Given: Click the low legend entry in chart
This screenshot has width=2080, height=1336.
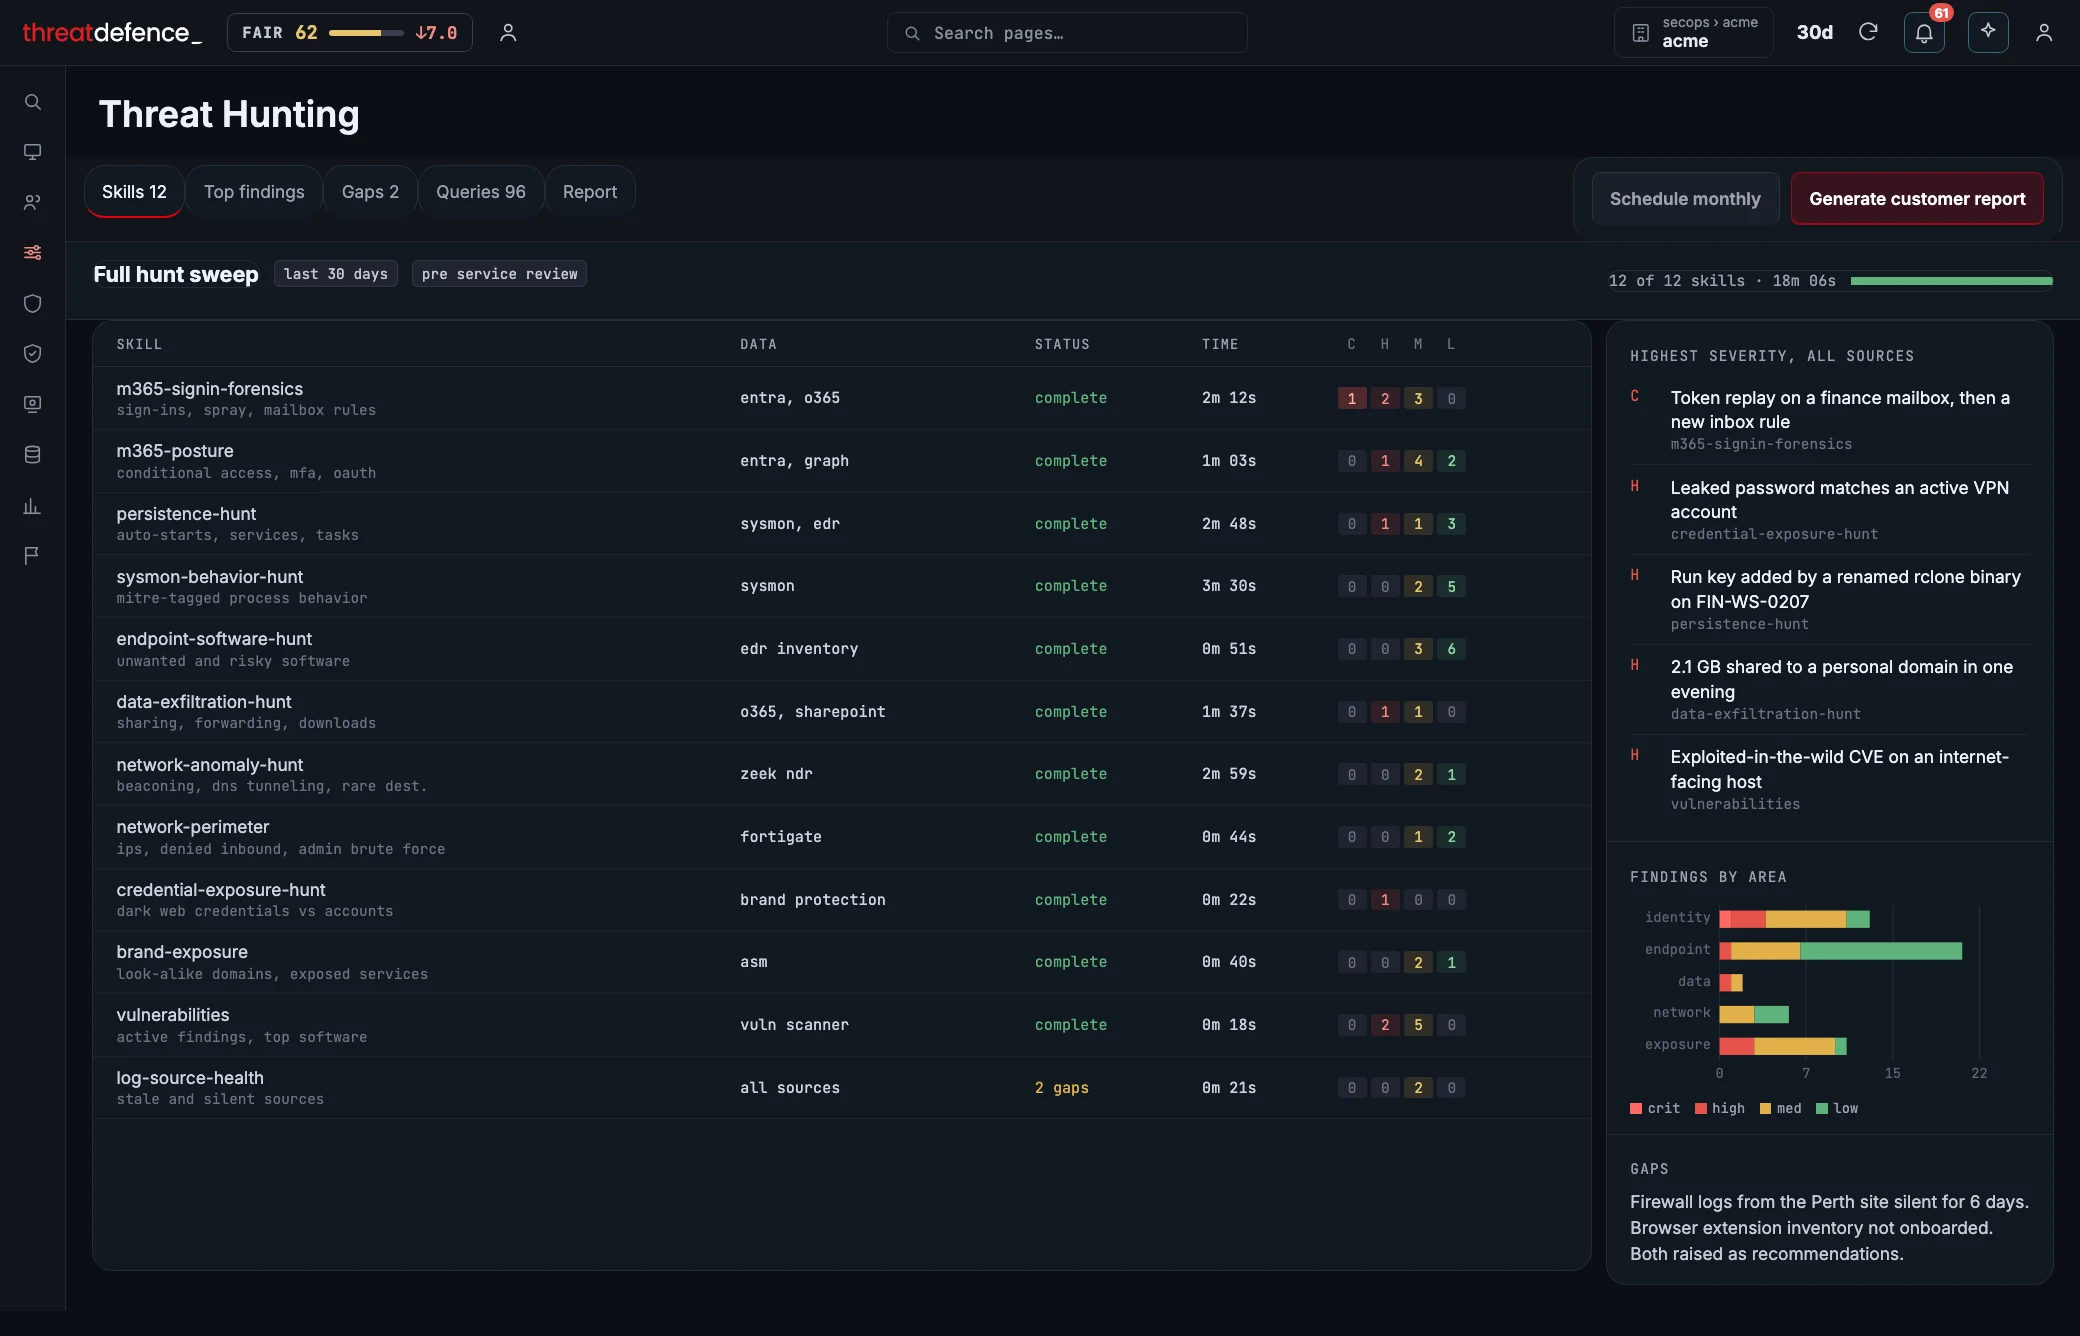Looking at the screenshot, I should click(x=1837, y=1108).
